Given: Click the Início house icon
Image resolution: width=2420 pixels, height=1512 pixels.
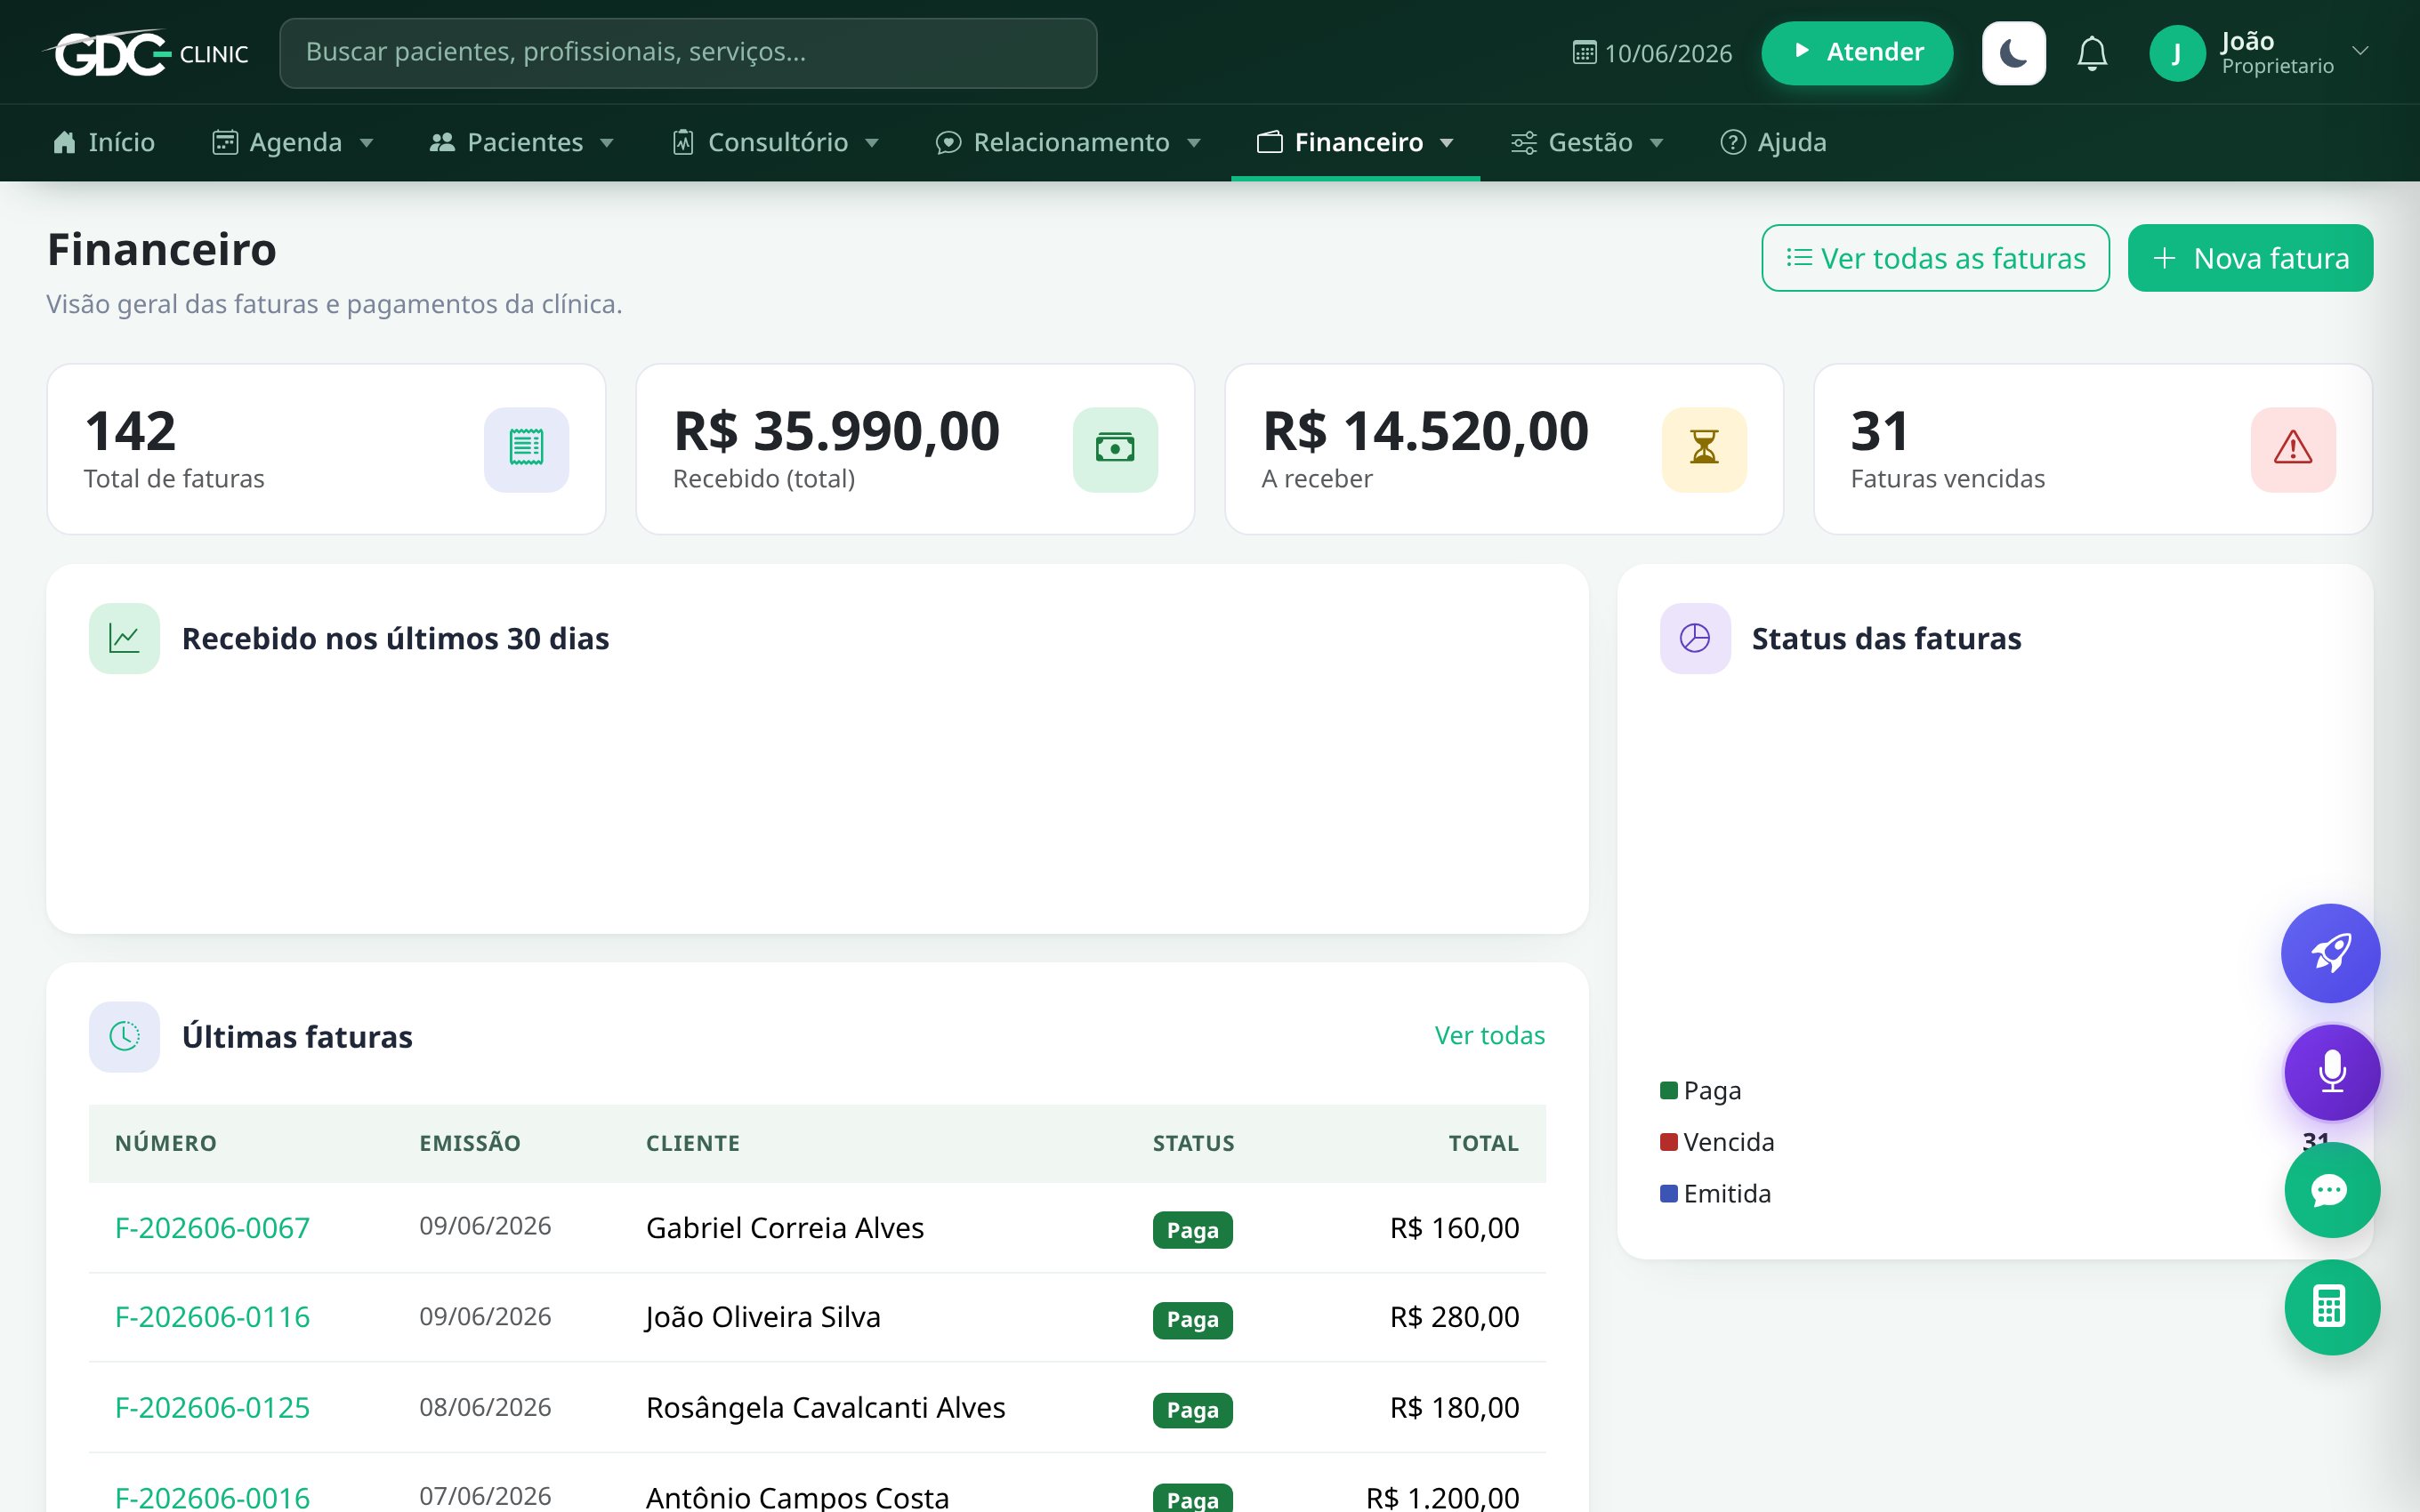Looking at the screenshot, I should (x=64, y=142).
